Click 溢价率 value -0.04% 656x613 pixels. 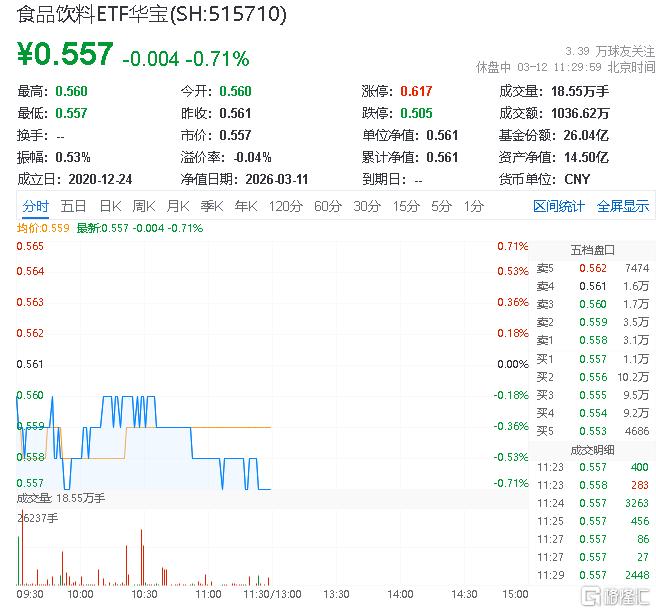pyautogui.click(x=253, y=157)
